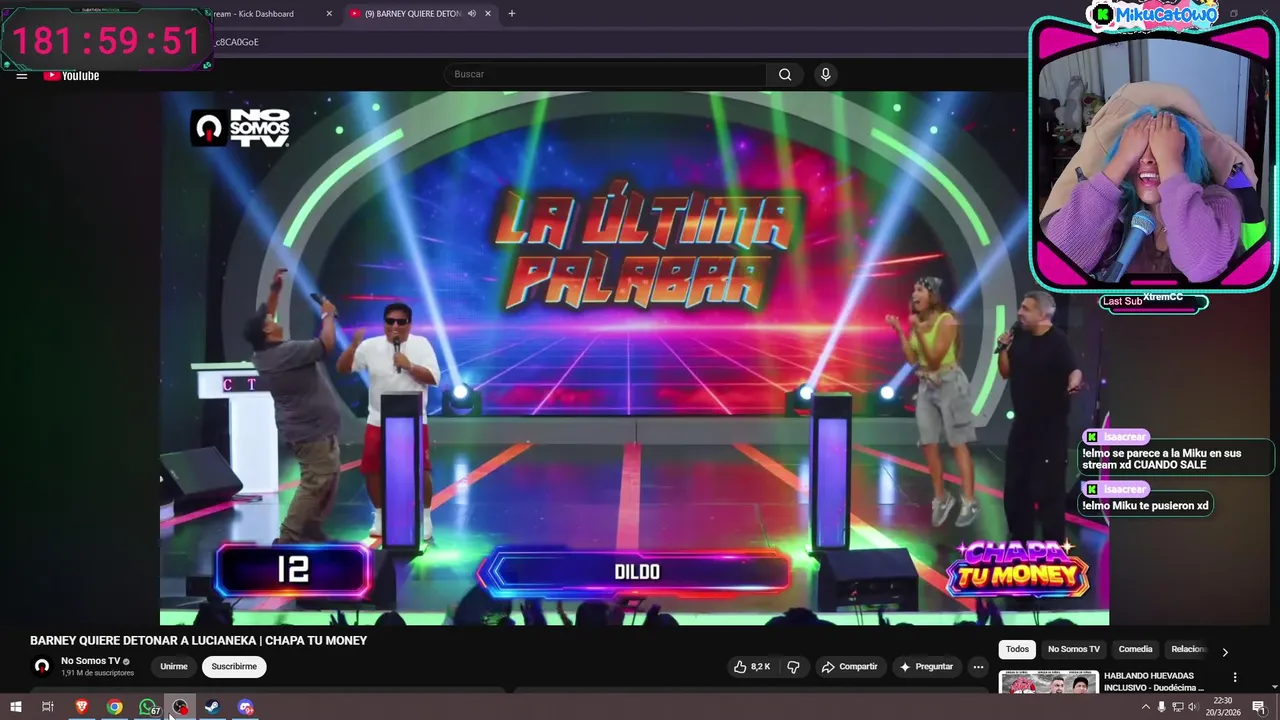Select the Comedia filter chip

tap(1135, 649)
